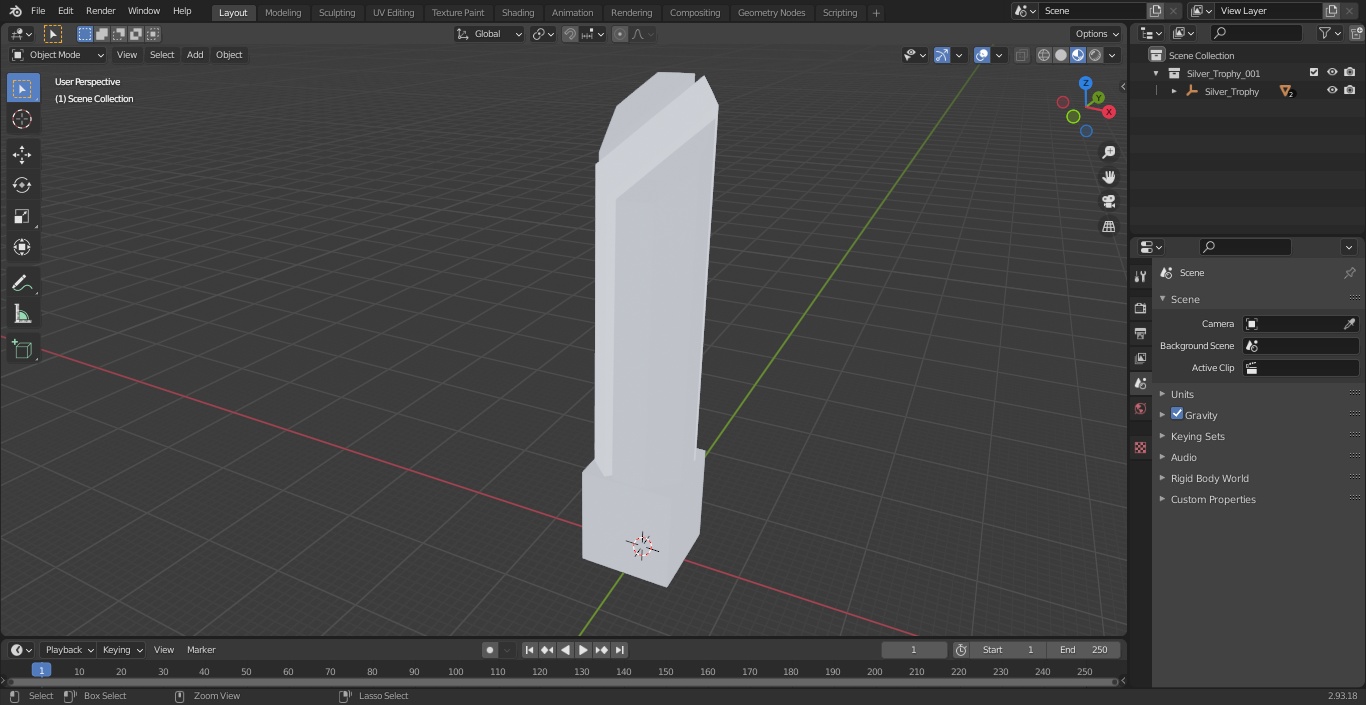Jump to the last frame

tap(620, 650)
